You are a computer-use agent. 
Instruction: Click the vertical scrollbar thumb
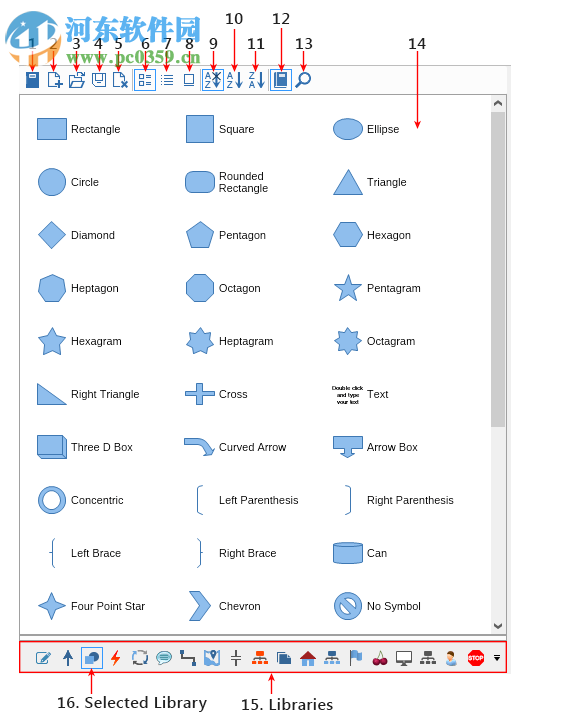tap(498, 269)
